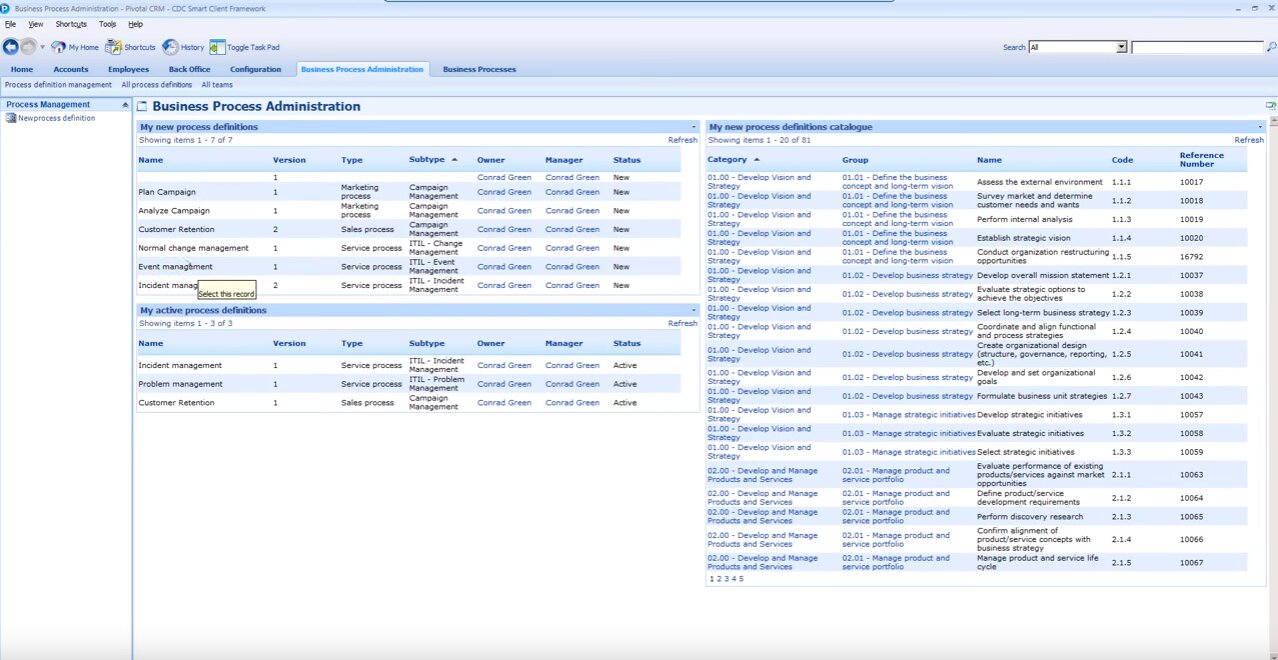Open the Shortcuts toolbar icon

pyautogui.click(x=114, y=47)
